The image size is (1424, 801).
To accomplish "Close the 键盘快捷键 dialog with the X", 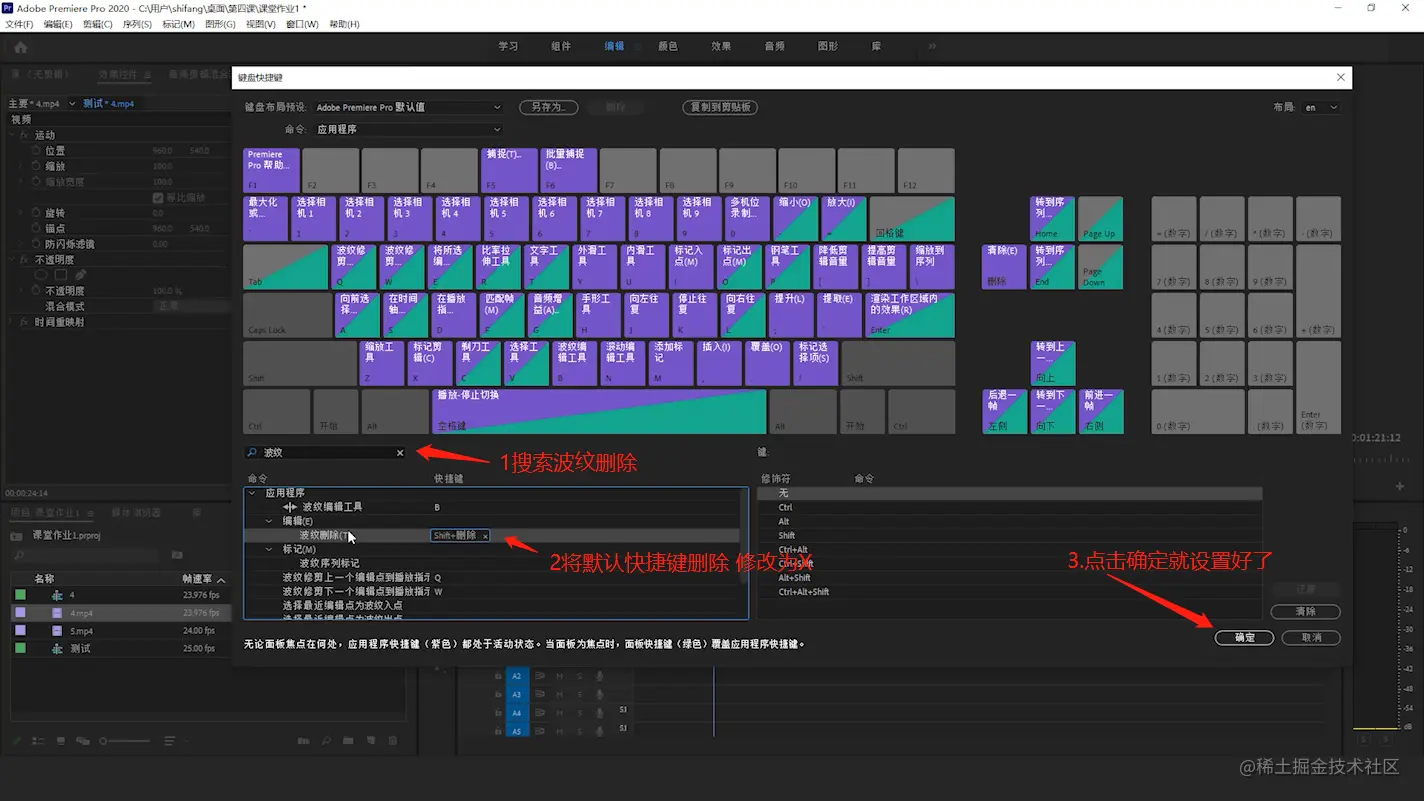I will point(1341,77).
